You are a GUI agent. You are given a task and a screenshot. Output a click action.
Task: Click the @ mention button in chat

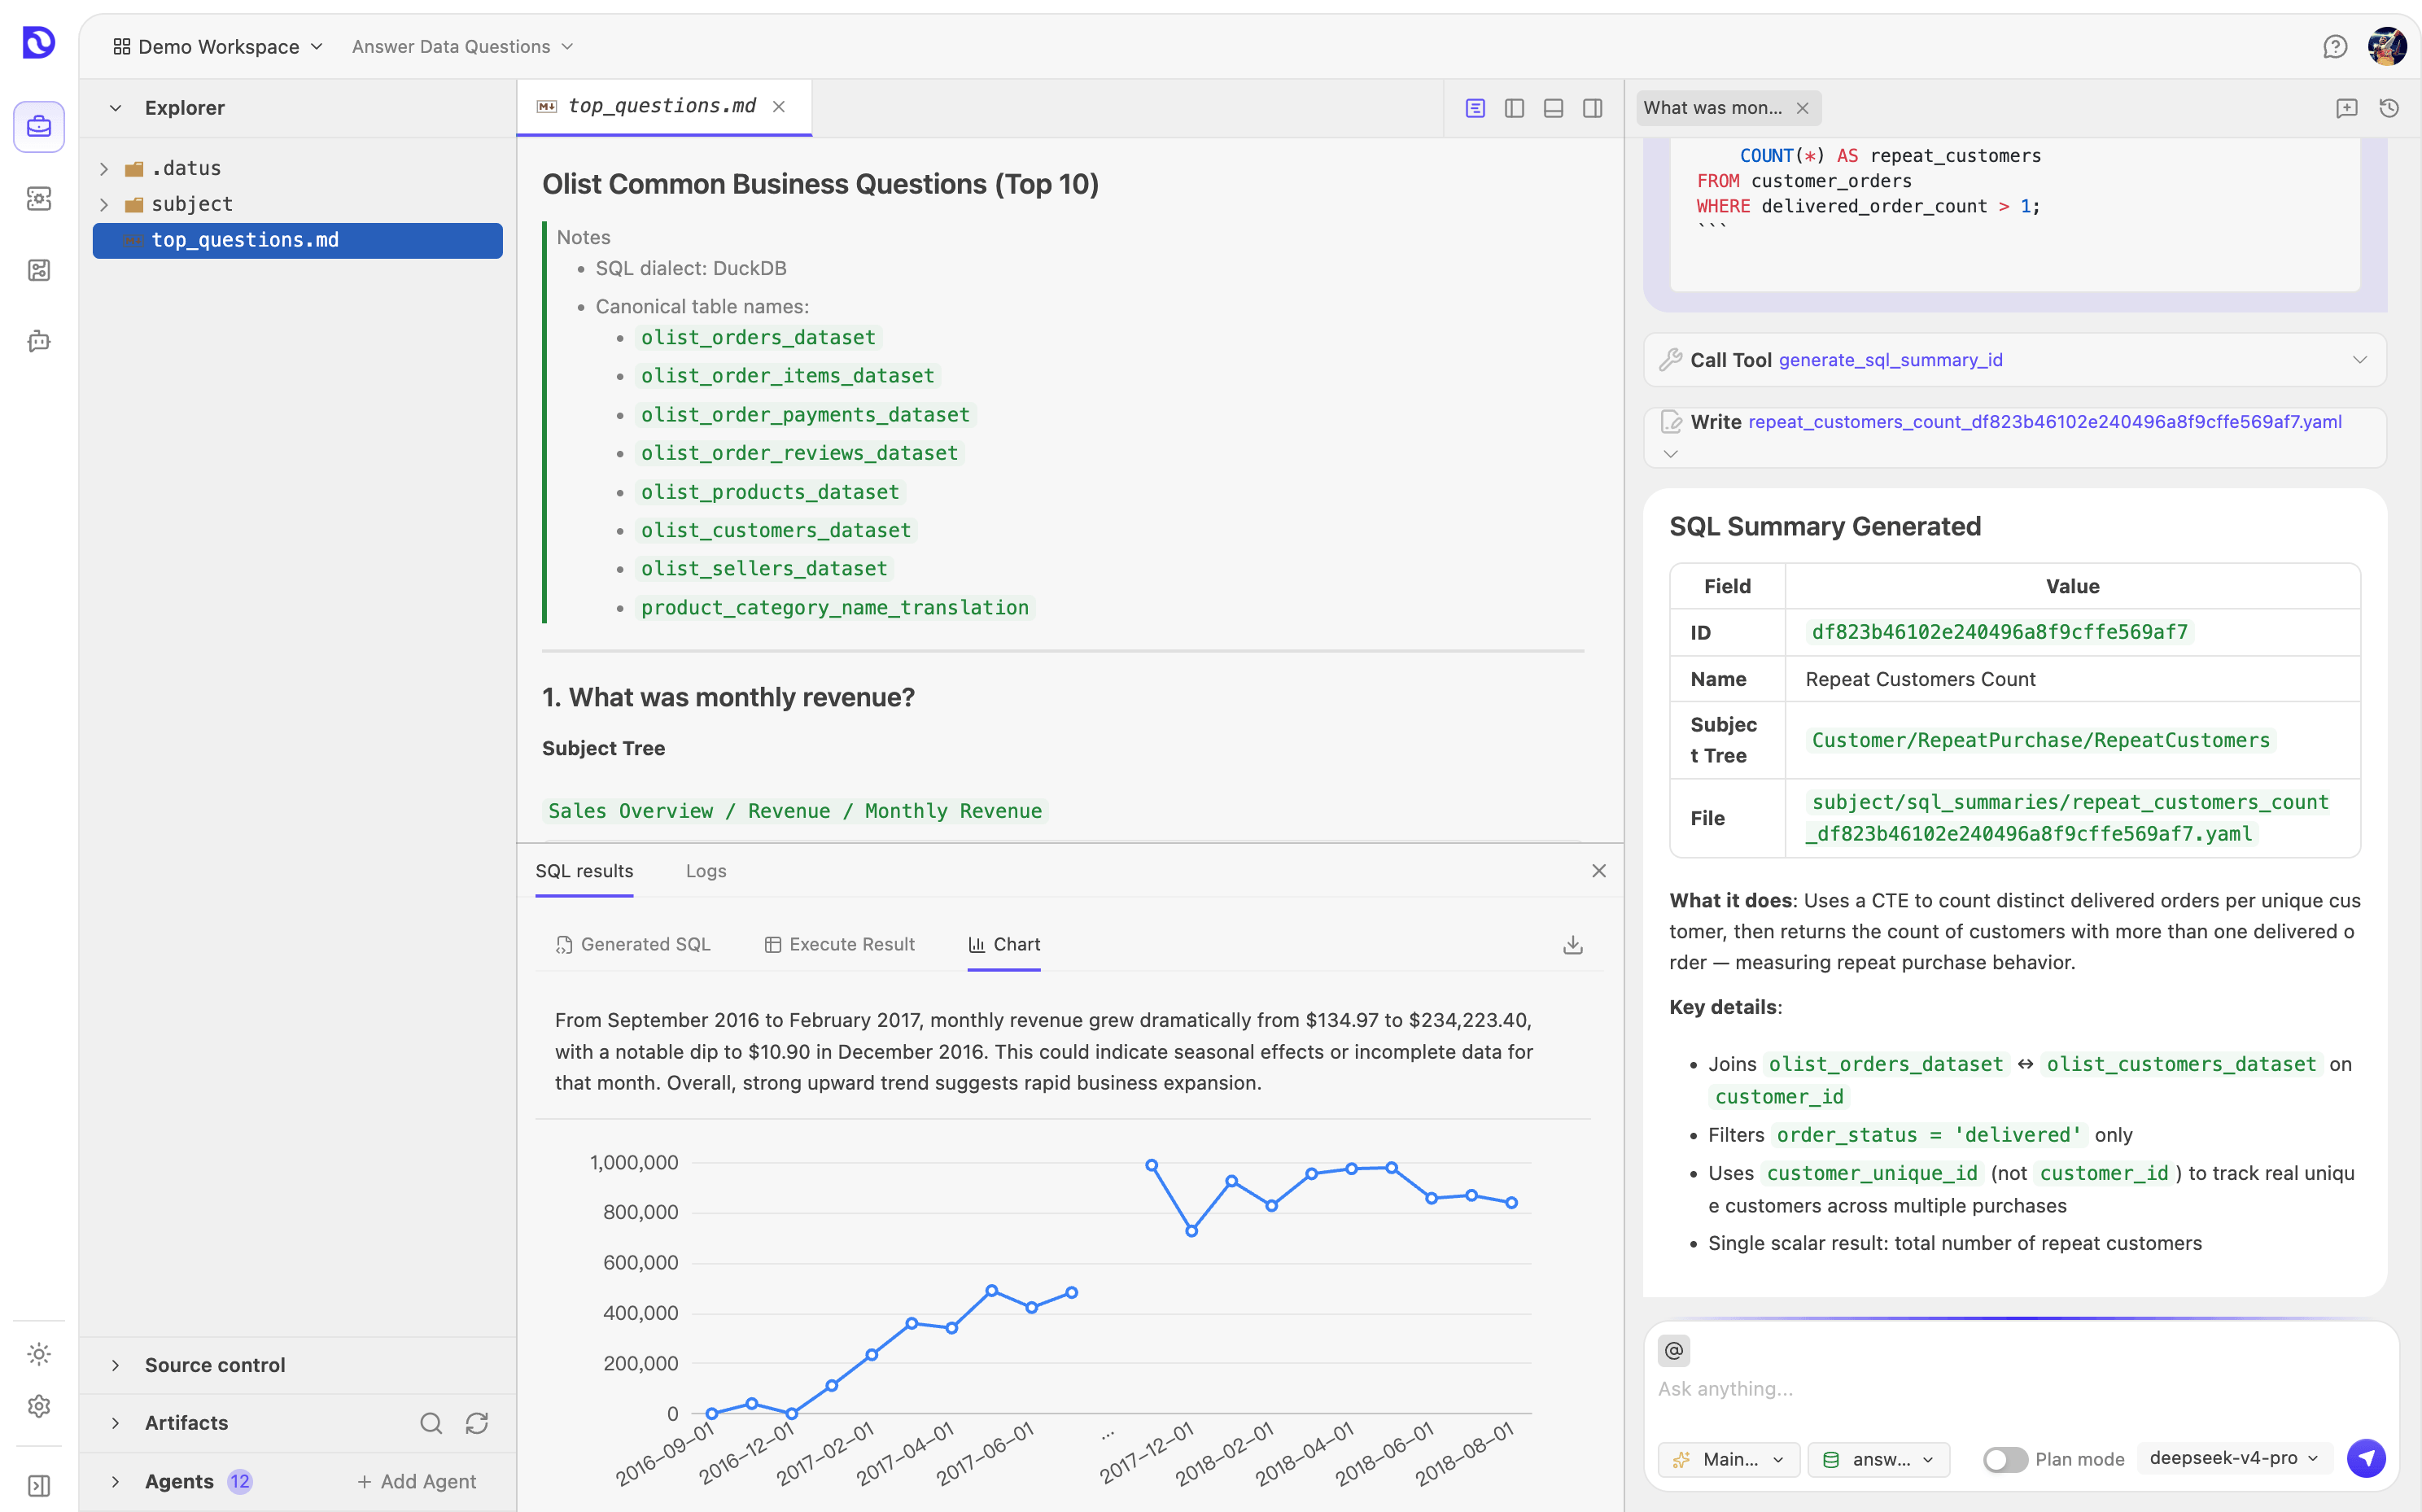1674,1351
